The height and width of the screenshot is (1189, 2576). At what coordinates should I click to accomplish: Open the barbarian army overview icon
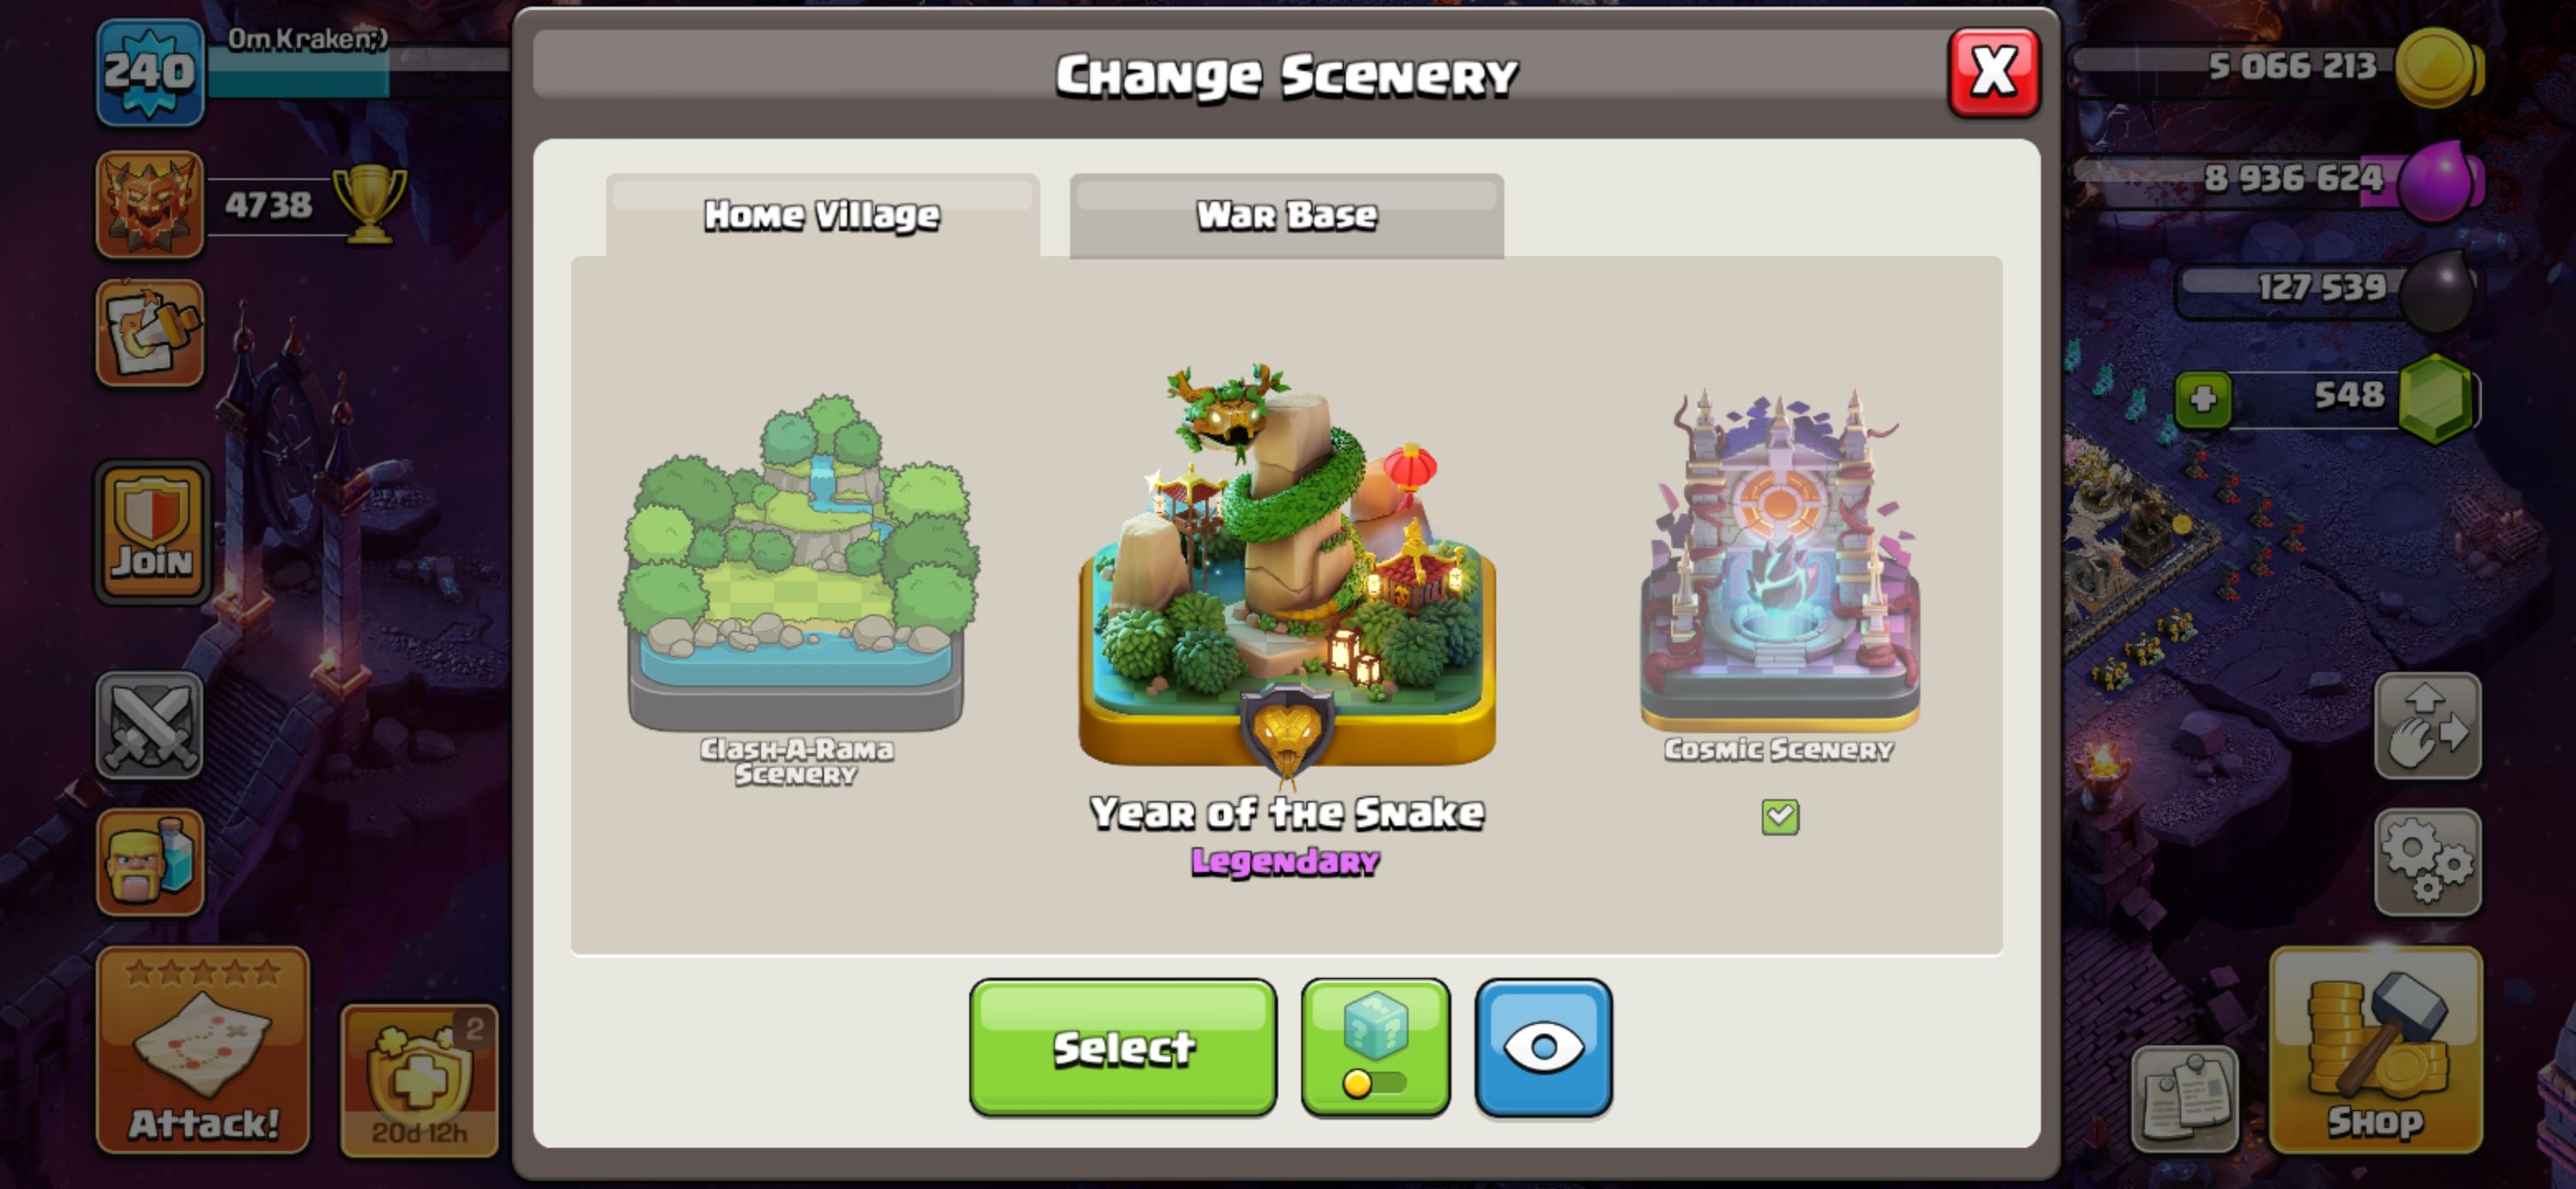coord(150,862)
